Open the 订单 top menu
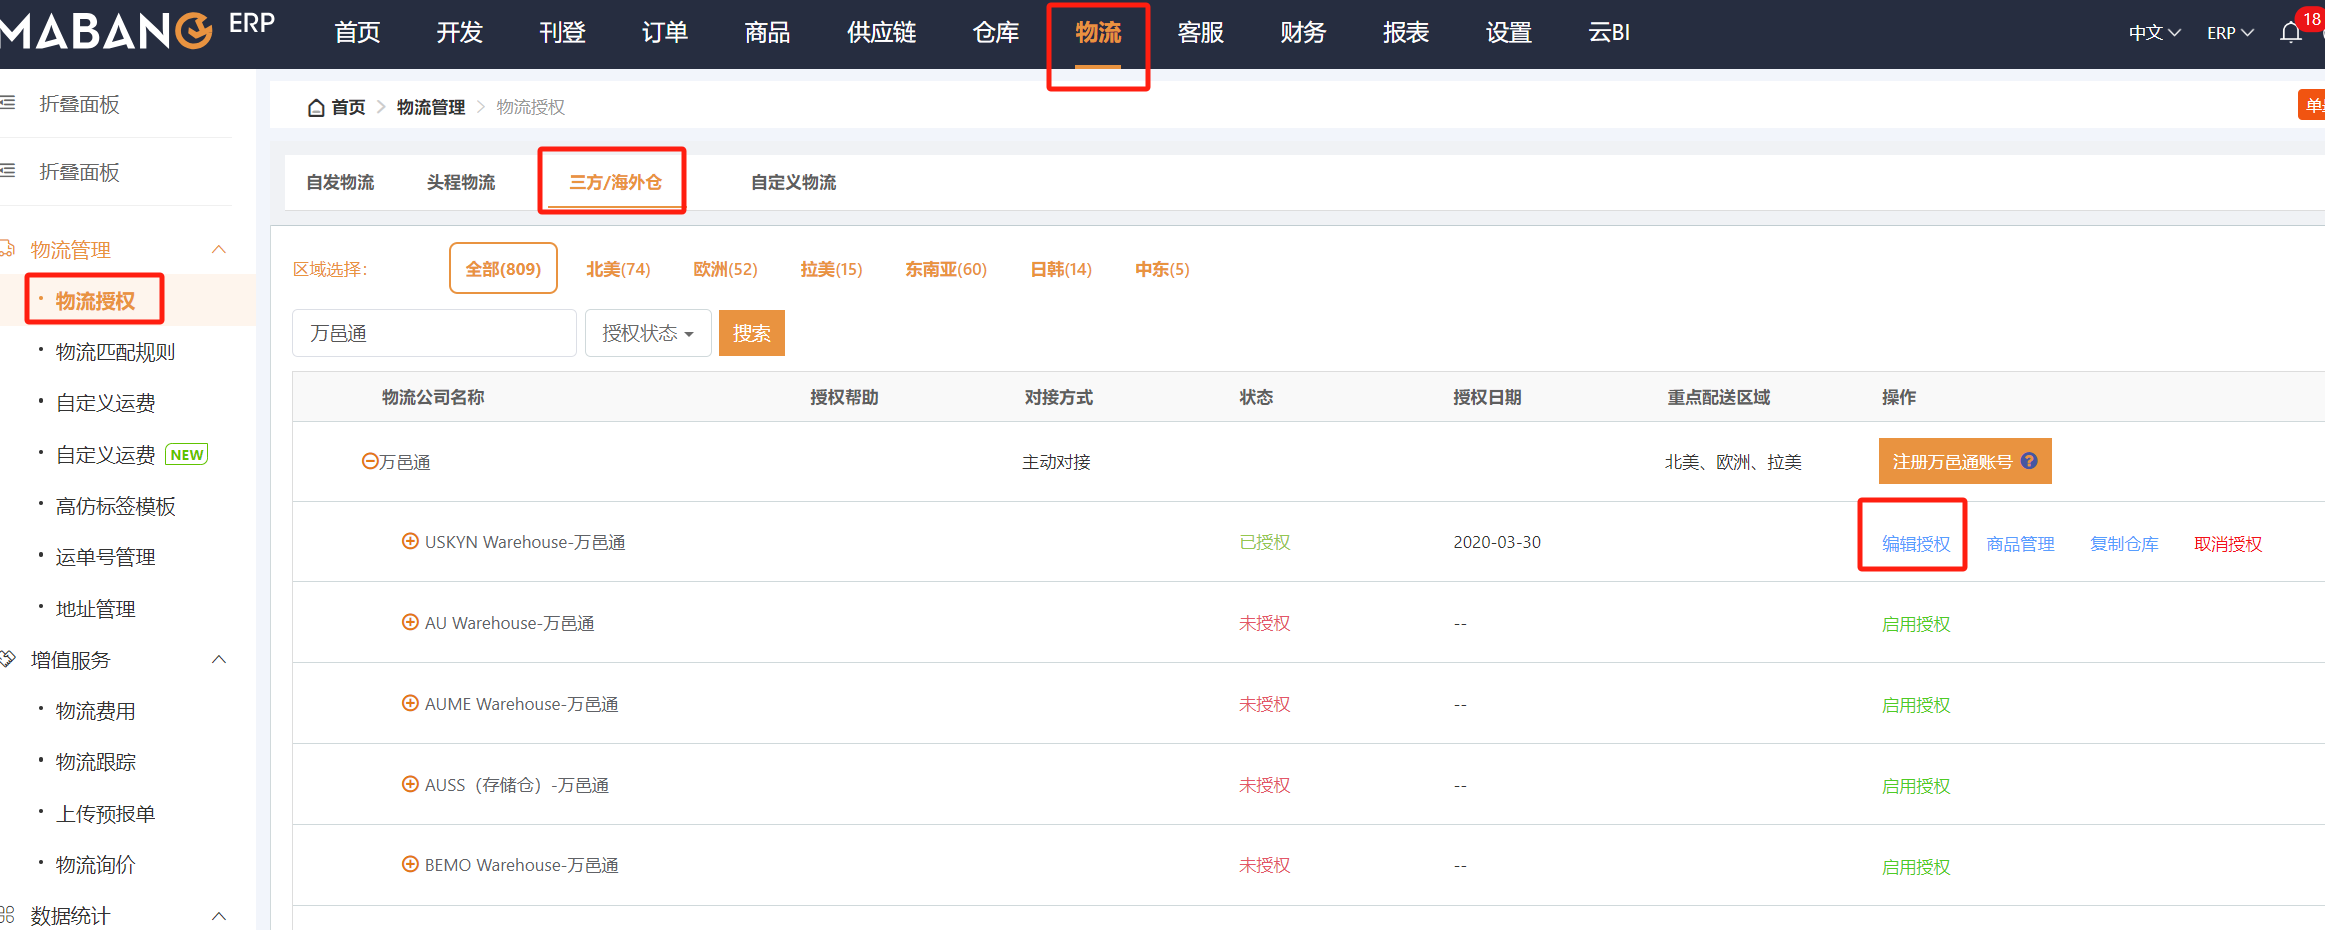This screenshot has height=930, width=2325. (x=664, y=33)
